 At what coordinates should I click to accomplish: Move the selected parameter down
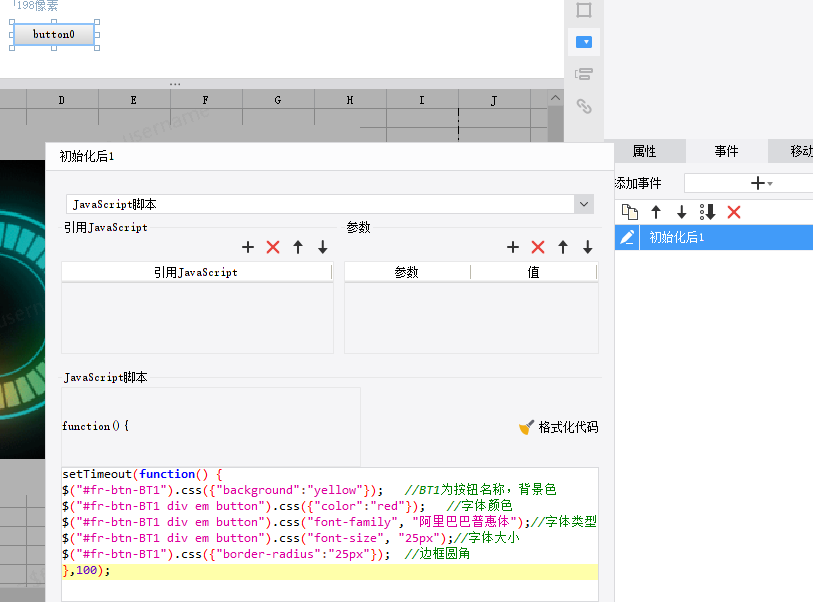pyautogui.click(x=588, y=247)
